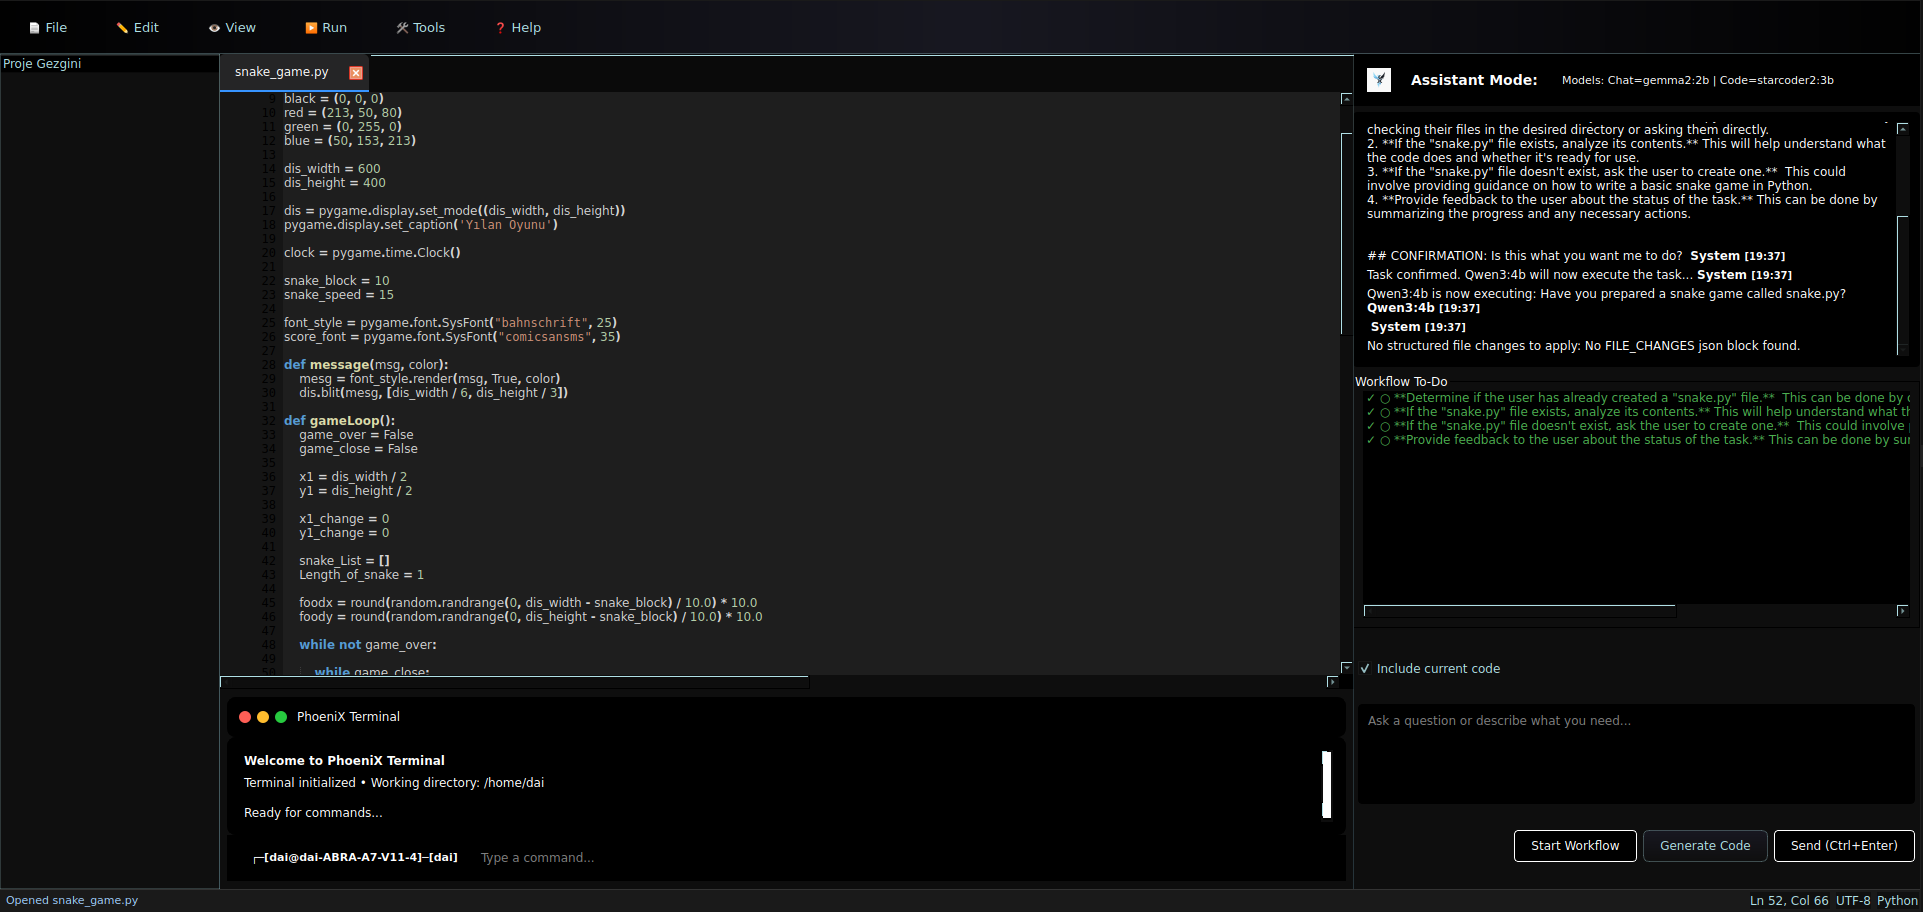The height and width of the screenshot is (912, 1923).
Task: Check the Provide feedback to-do item circle
Action: tap(1385, 440)
